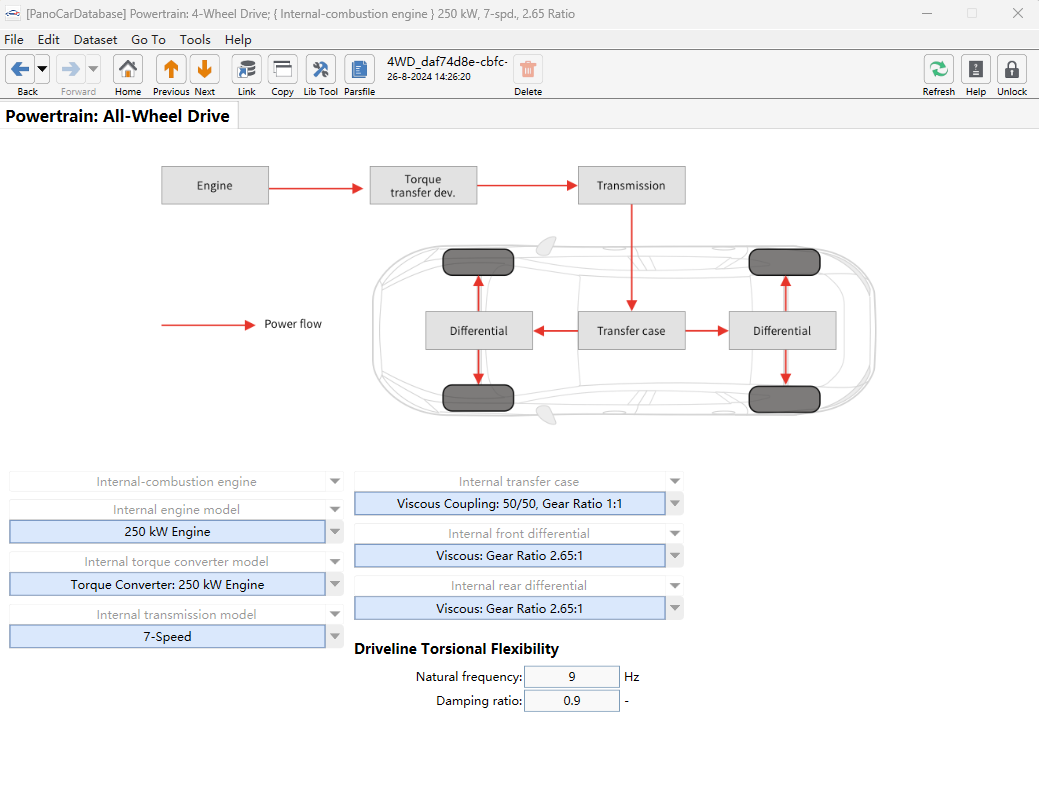Image resolution: width=1039 pixels, height=807 pixels.
Task: Click the Unlock padlock icon
Action: [x=1012, y=69]
